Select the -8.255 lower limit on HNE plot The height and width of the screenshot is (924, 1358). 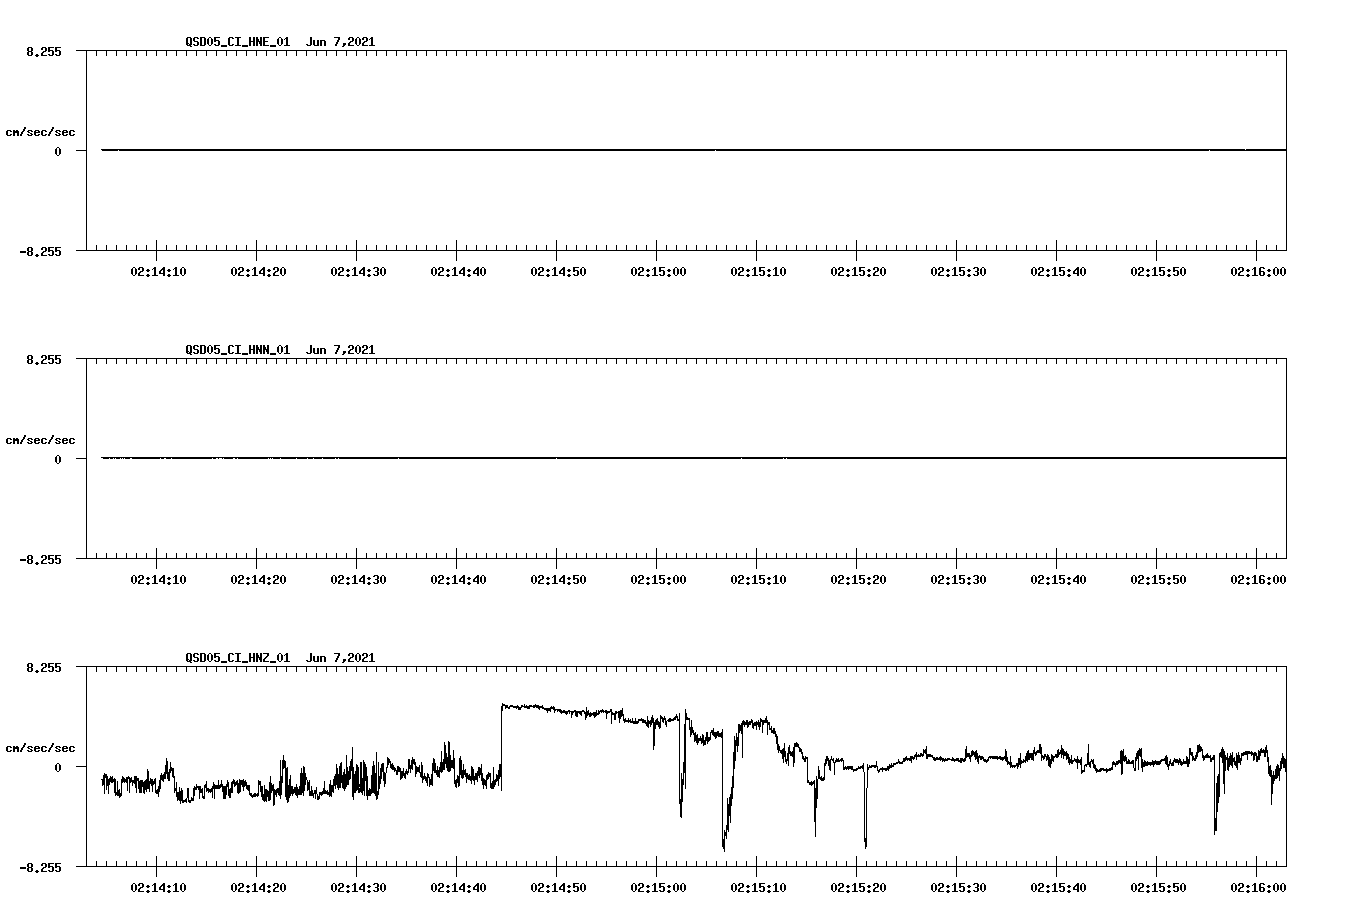pyautogui.click(x=41, y=252)
